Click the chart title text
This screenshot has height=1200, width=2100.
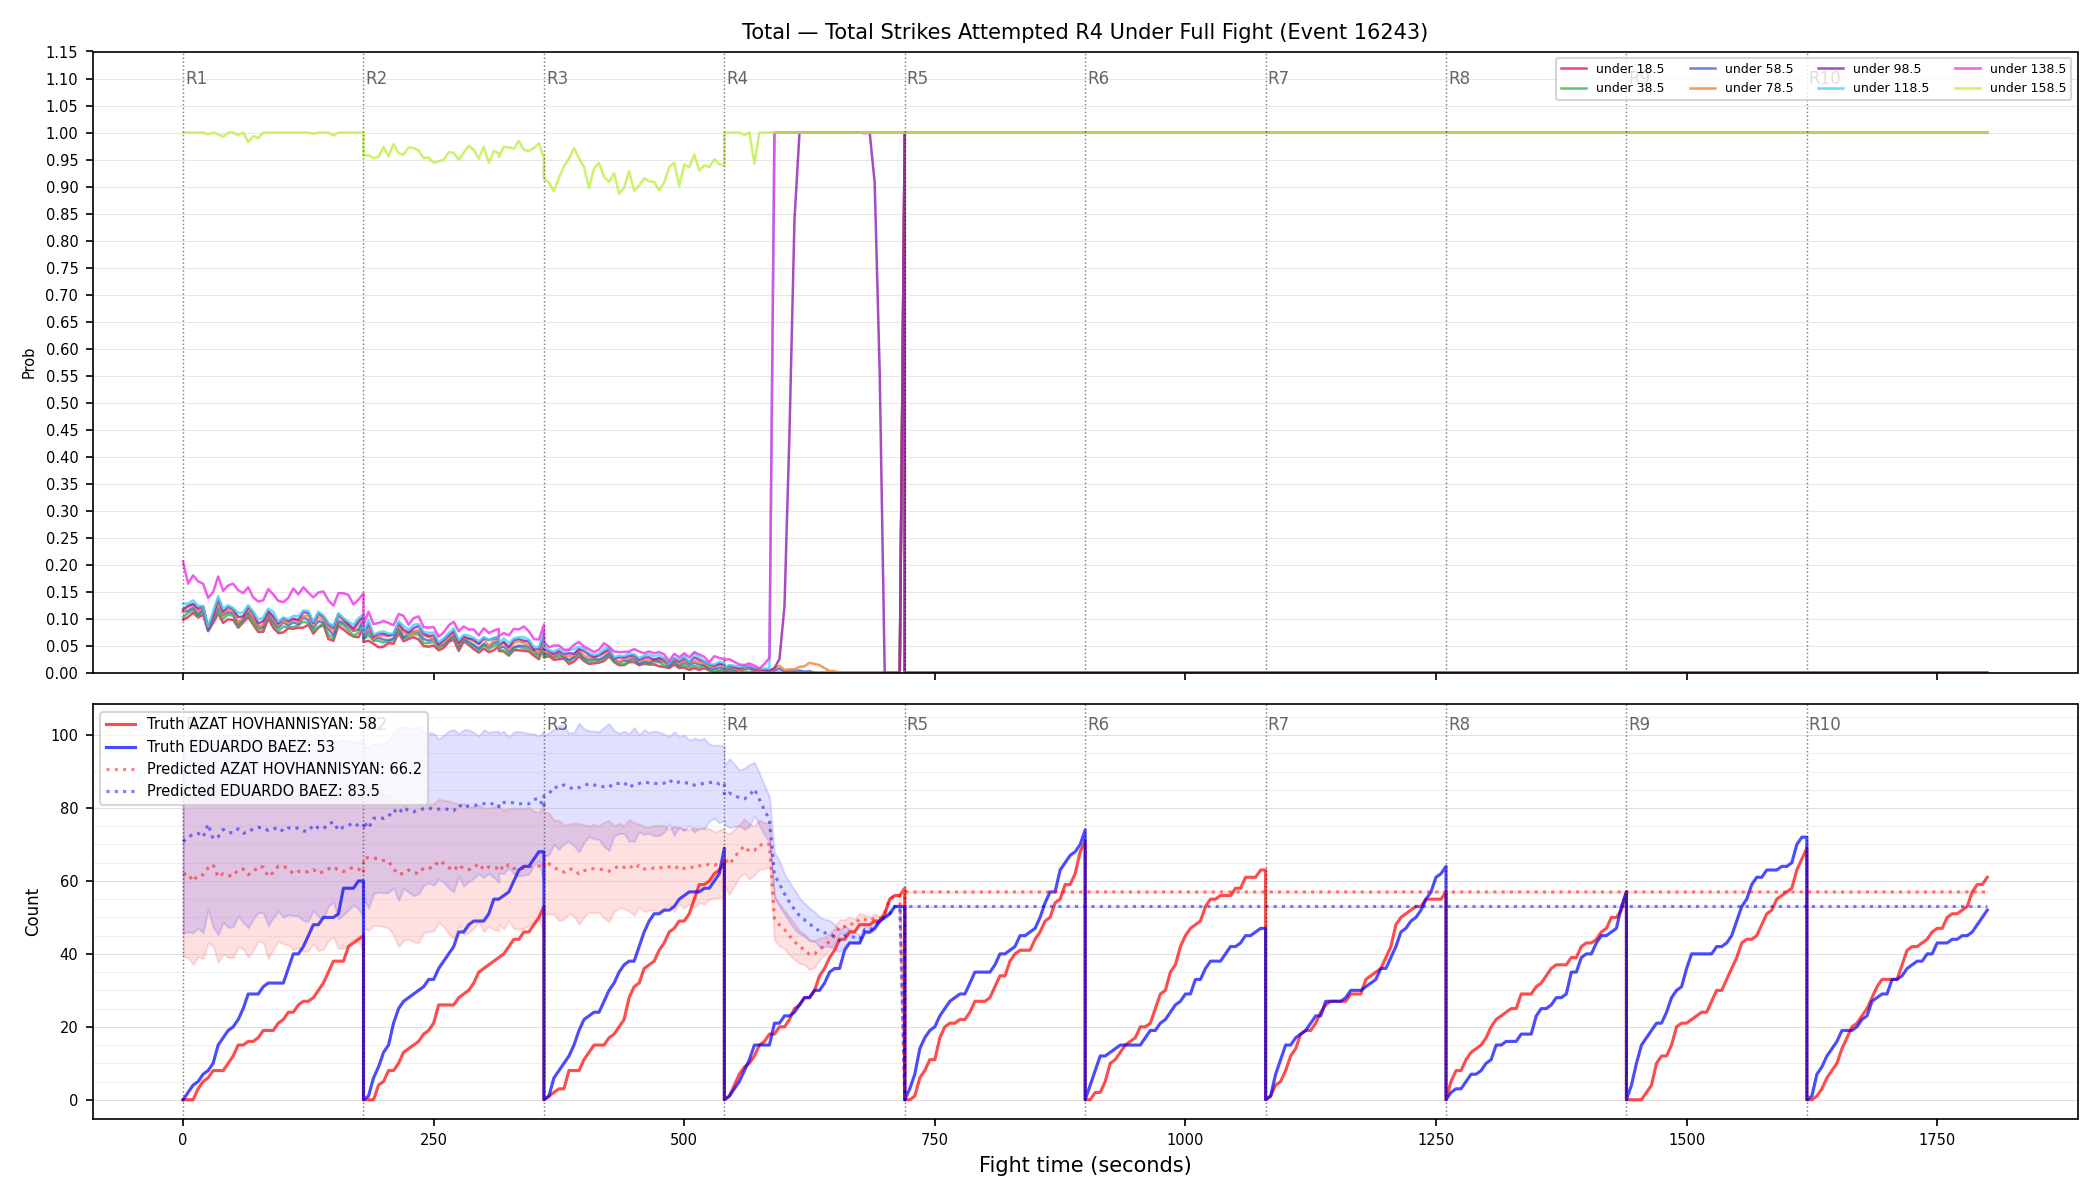(x=1085, y=32)
